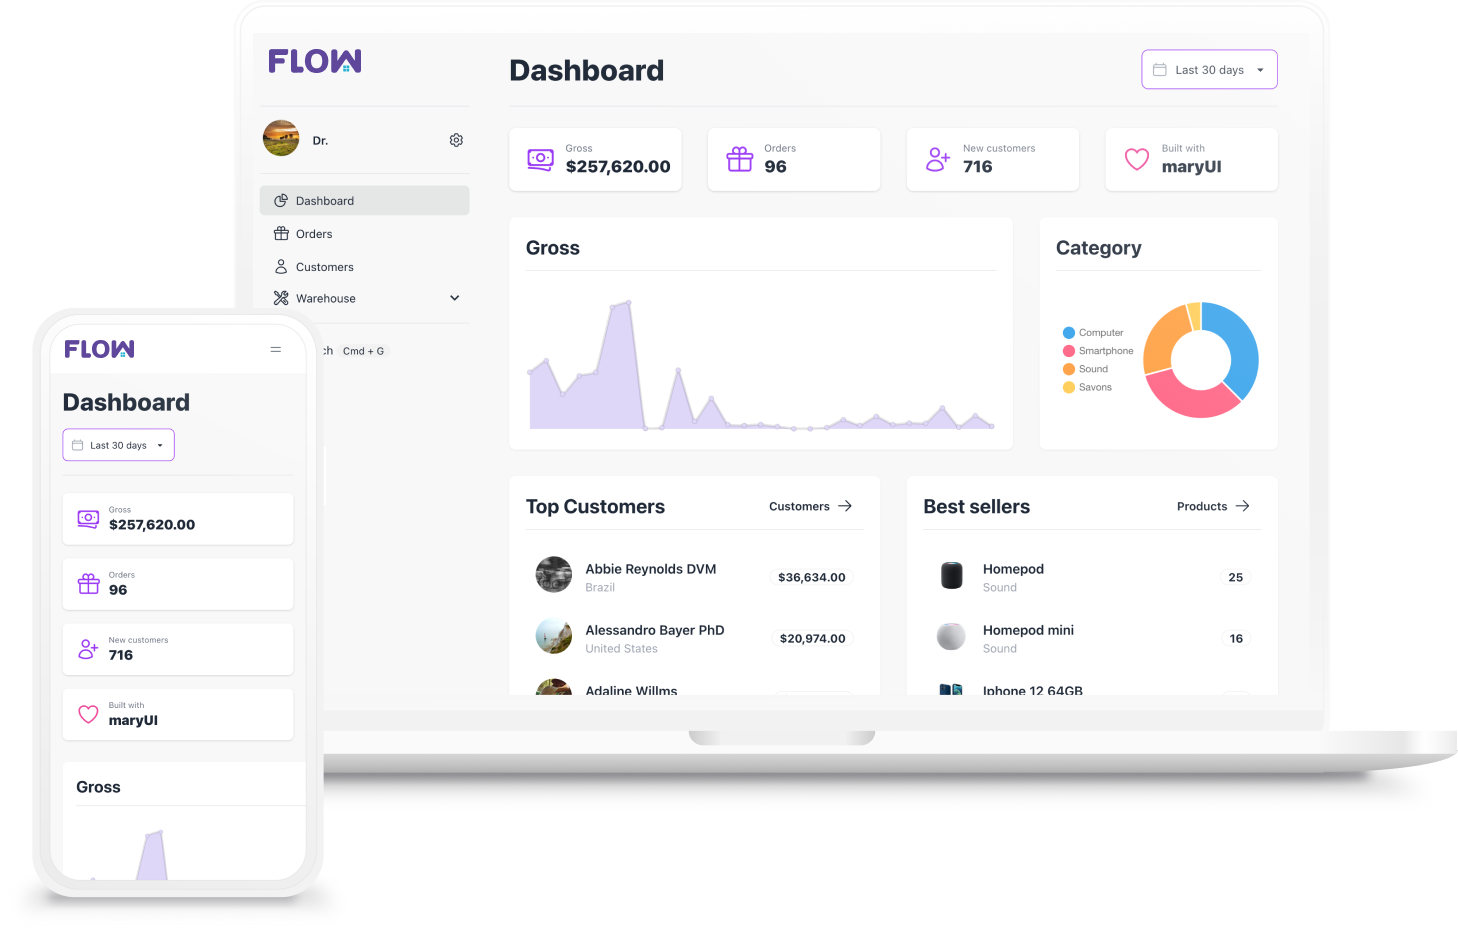Click the Gross money icon in stats card
1458x935 pixels.
540,159
